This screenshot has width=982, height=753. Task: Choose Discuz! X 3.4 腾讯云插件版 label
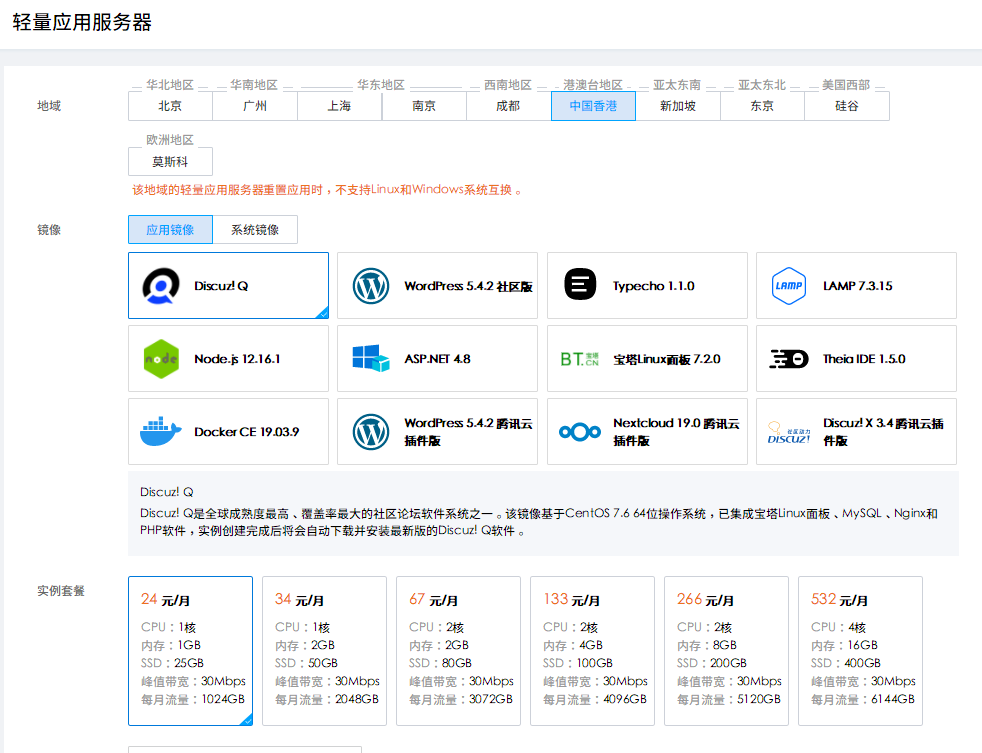(883, 432)
